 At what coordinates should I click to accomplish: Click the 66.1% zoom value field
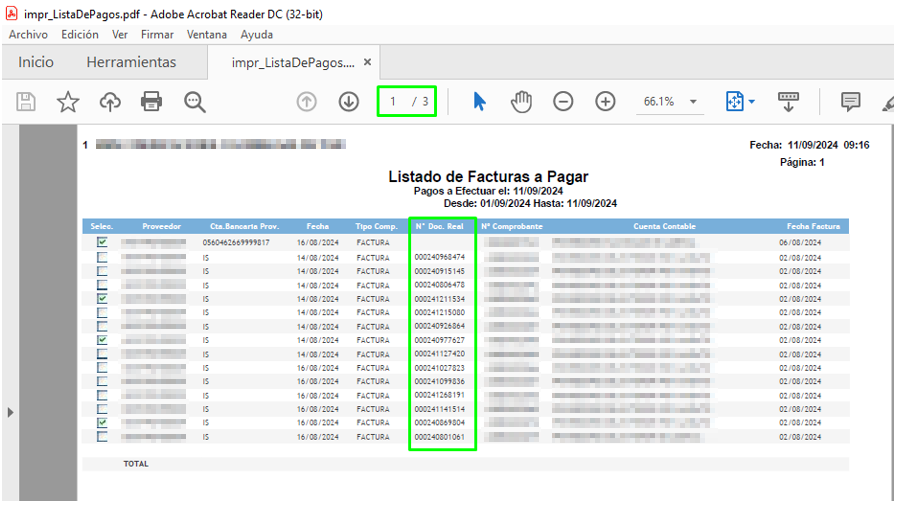click(659, 102)
